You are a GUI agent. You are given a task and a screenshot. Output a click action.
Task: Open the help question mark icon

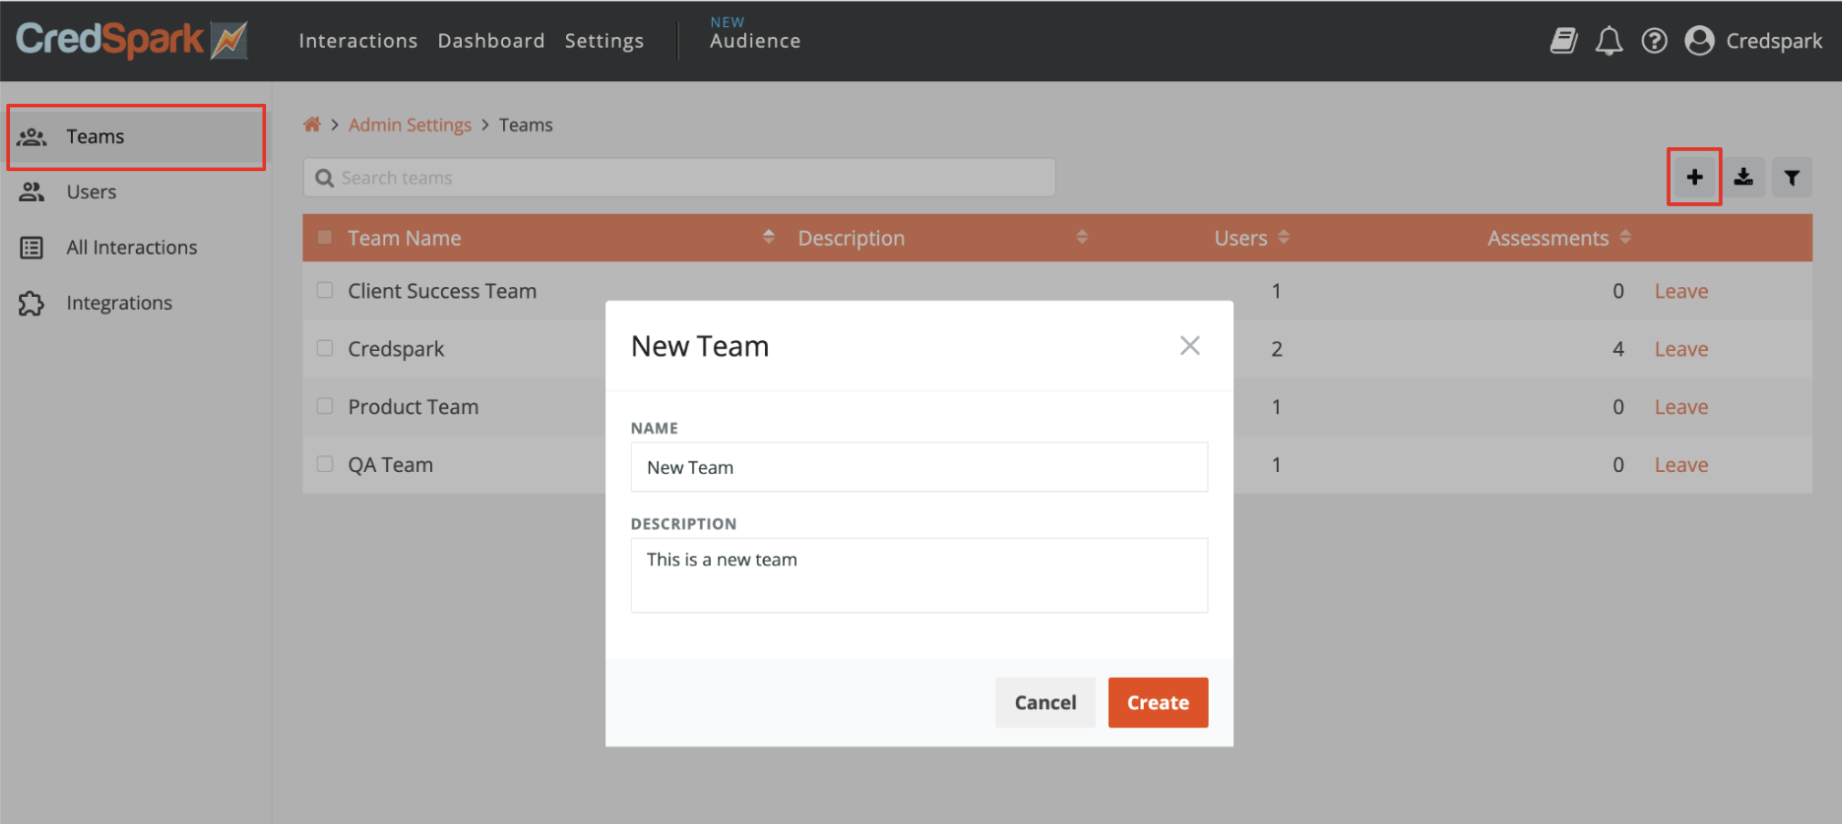pos(1654,40)
